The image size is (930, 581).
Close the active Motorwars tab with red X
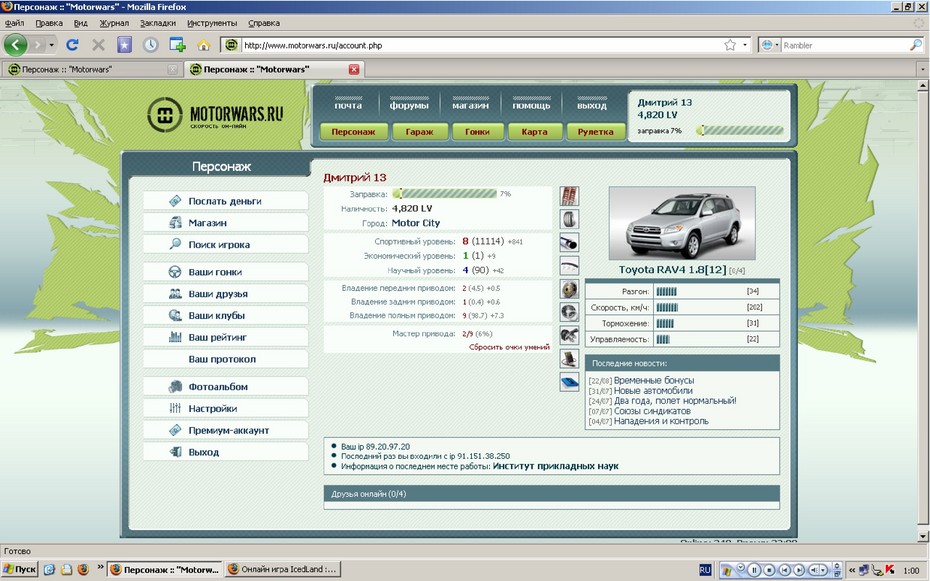tap(353, 69)
